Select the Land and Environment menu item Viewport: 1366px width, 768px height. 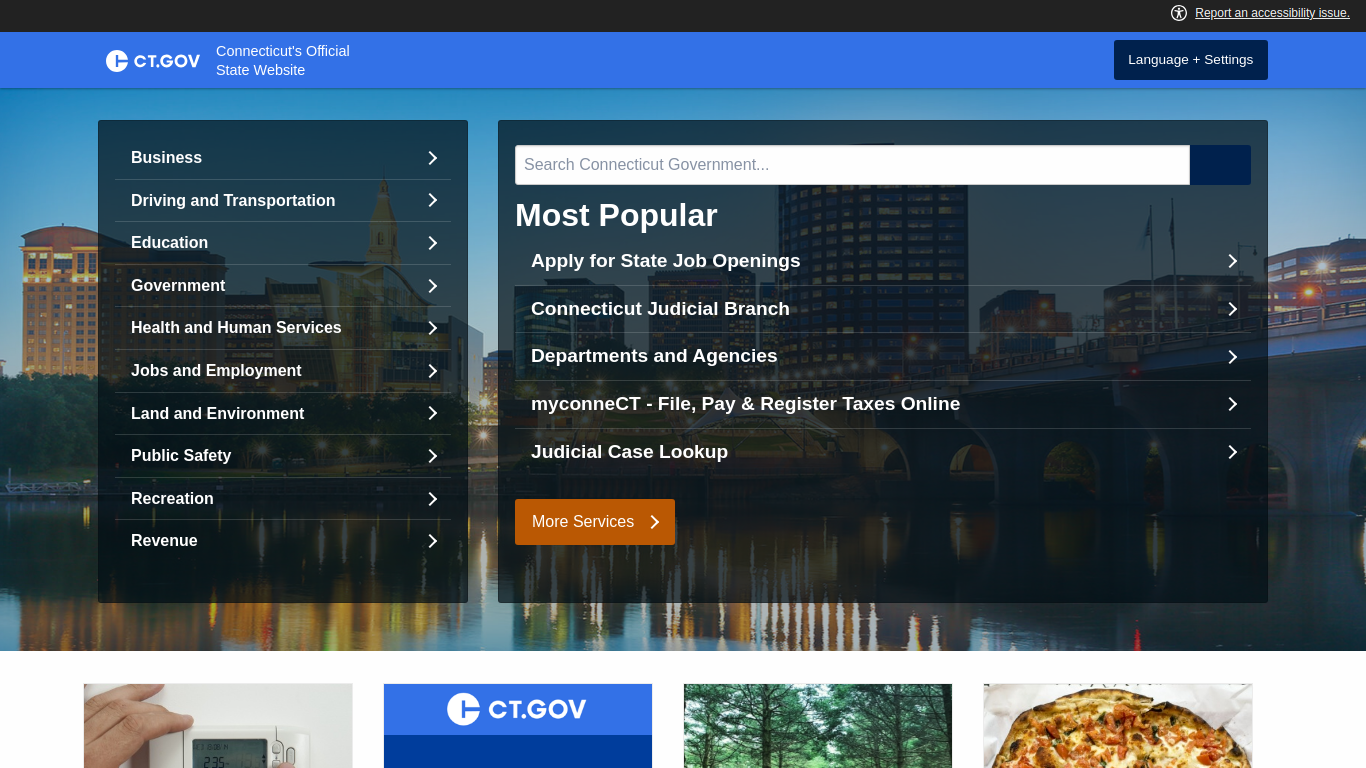(x=283, y=414)
